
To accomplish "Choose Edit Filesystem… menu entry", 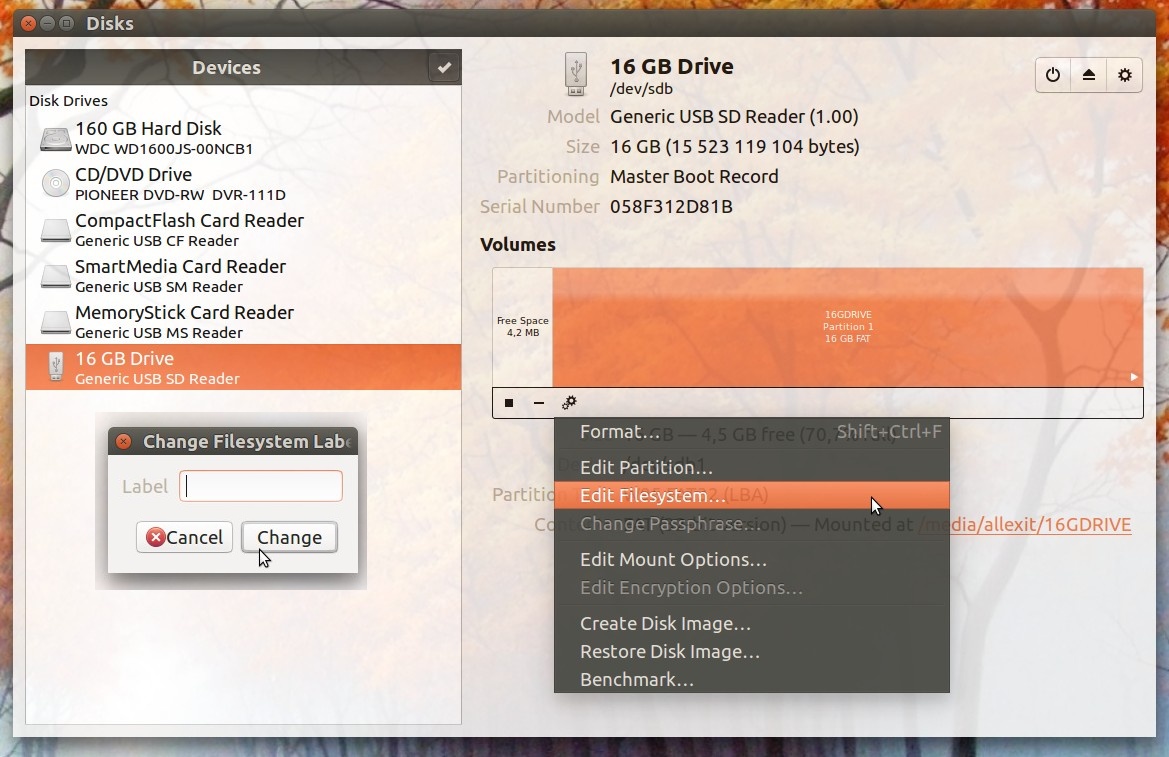I will [752, 495].
